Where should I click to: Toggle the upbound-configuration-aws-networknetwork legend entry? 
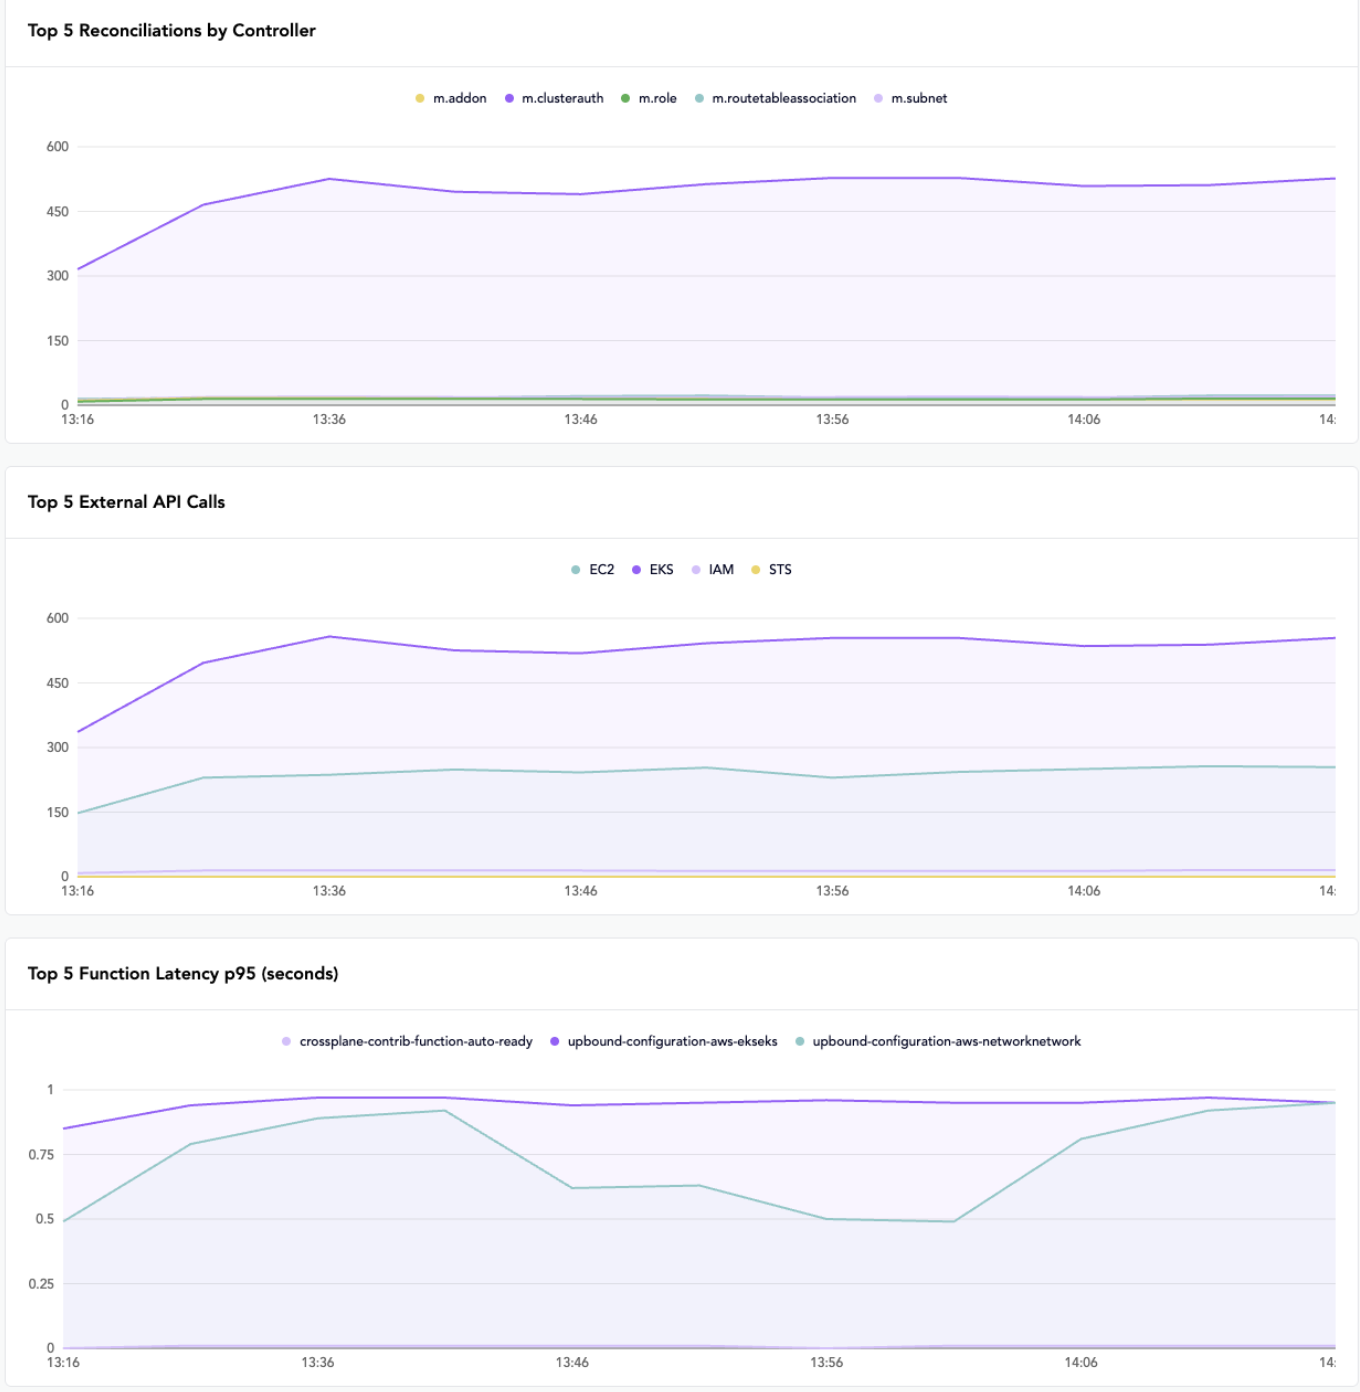[x=798, y=1041]
